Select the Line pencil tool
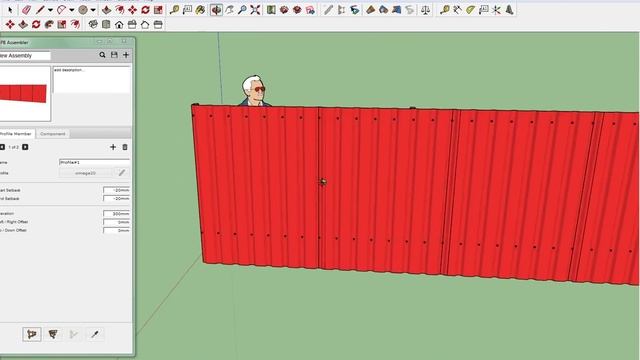 point(40,10)
